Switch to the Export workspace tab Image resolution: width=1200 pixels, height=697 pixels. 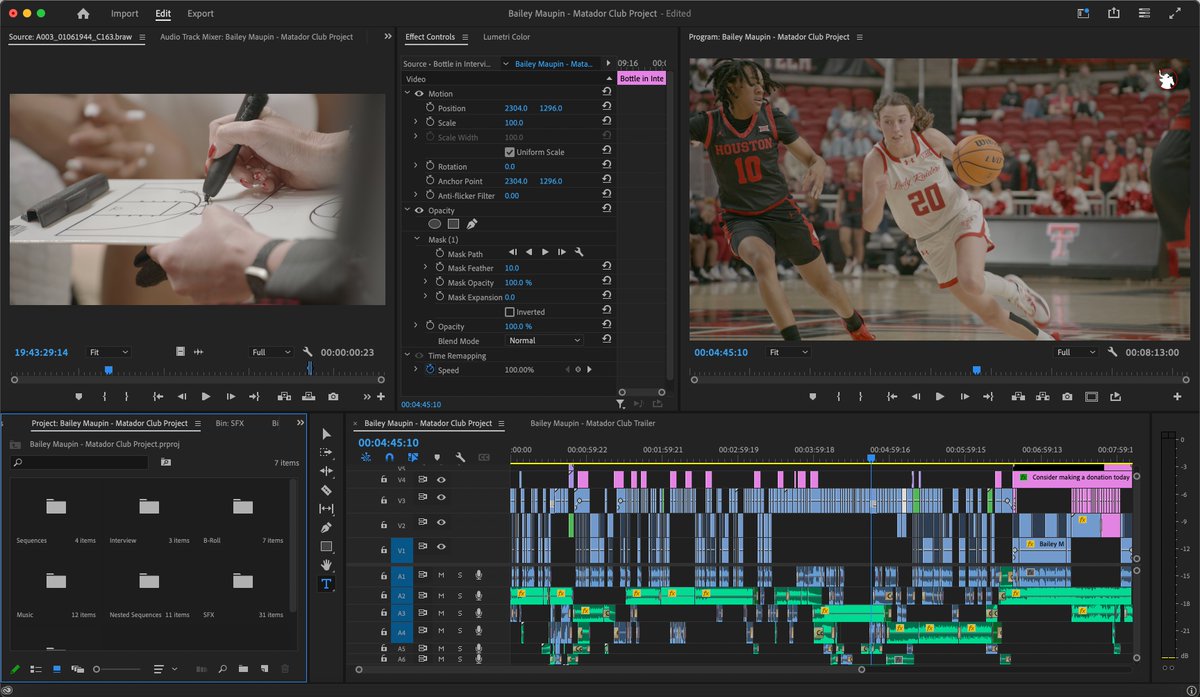pos(200,14)
